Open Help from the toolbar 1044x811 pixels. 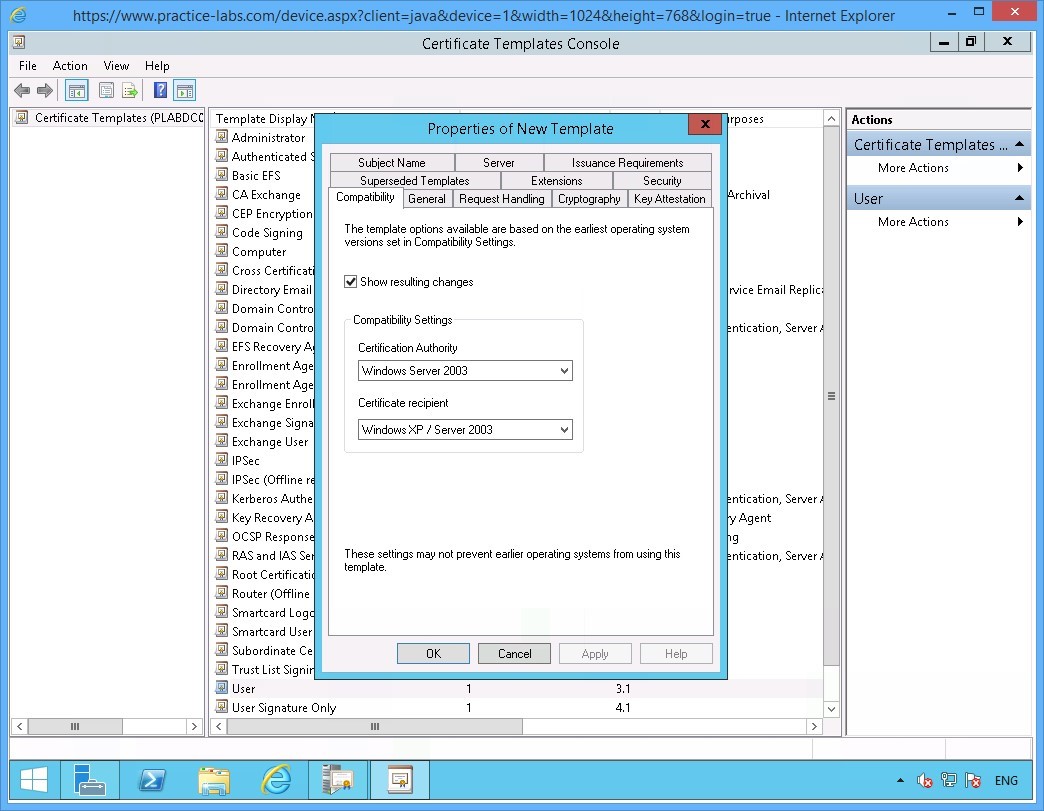pos(159,90)
